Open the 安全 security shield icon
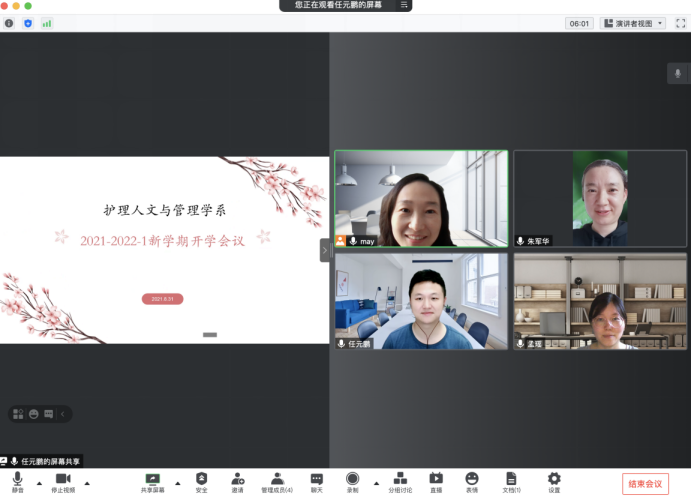691x497 pixels. (201, 481)
